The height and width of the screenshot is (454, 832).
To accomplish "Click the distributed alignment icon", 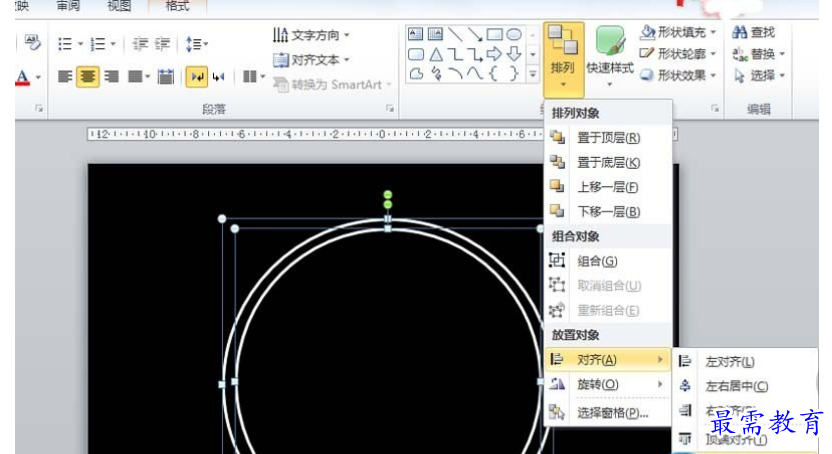I will coord(166,77).
